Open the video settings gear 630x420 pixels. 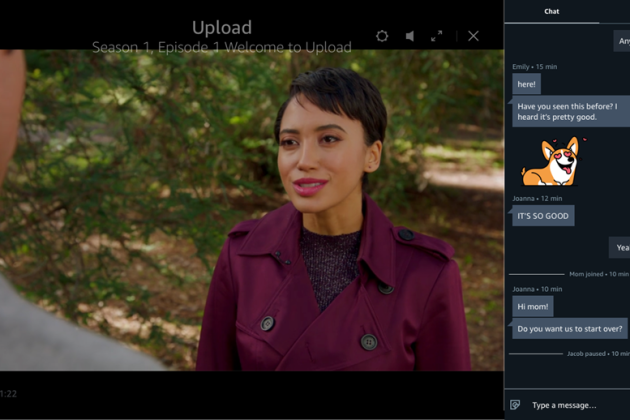(x=382, y=36)
